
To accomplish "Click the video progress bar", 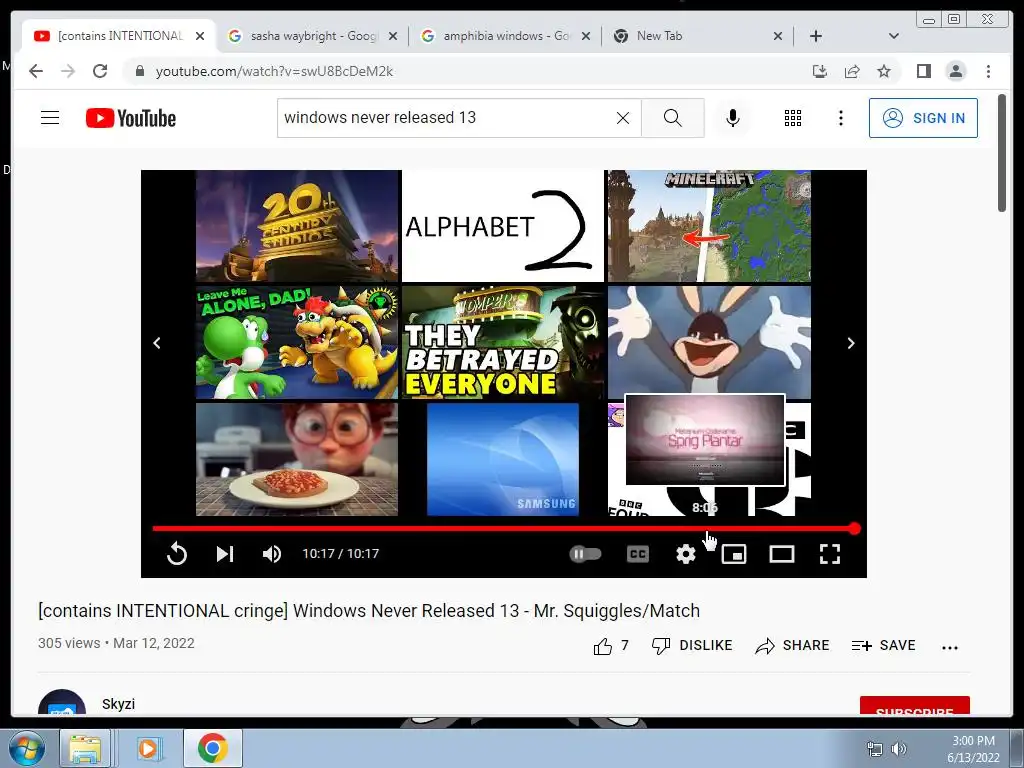I will point(504,528).
